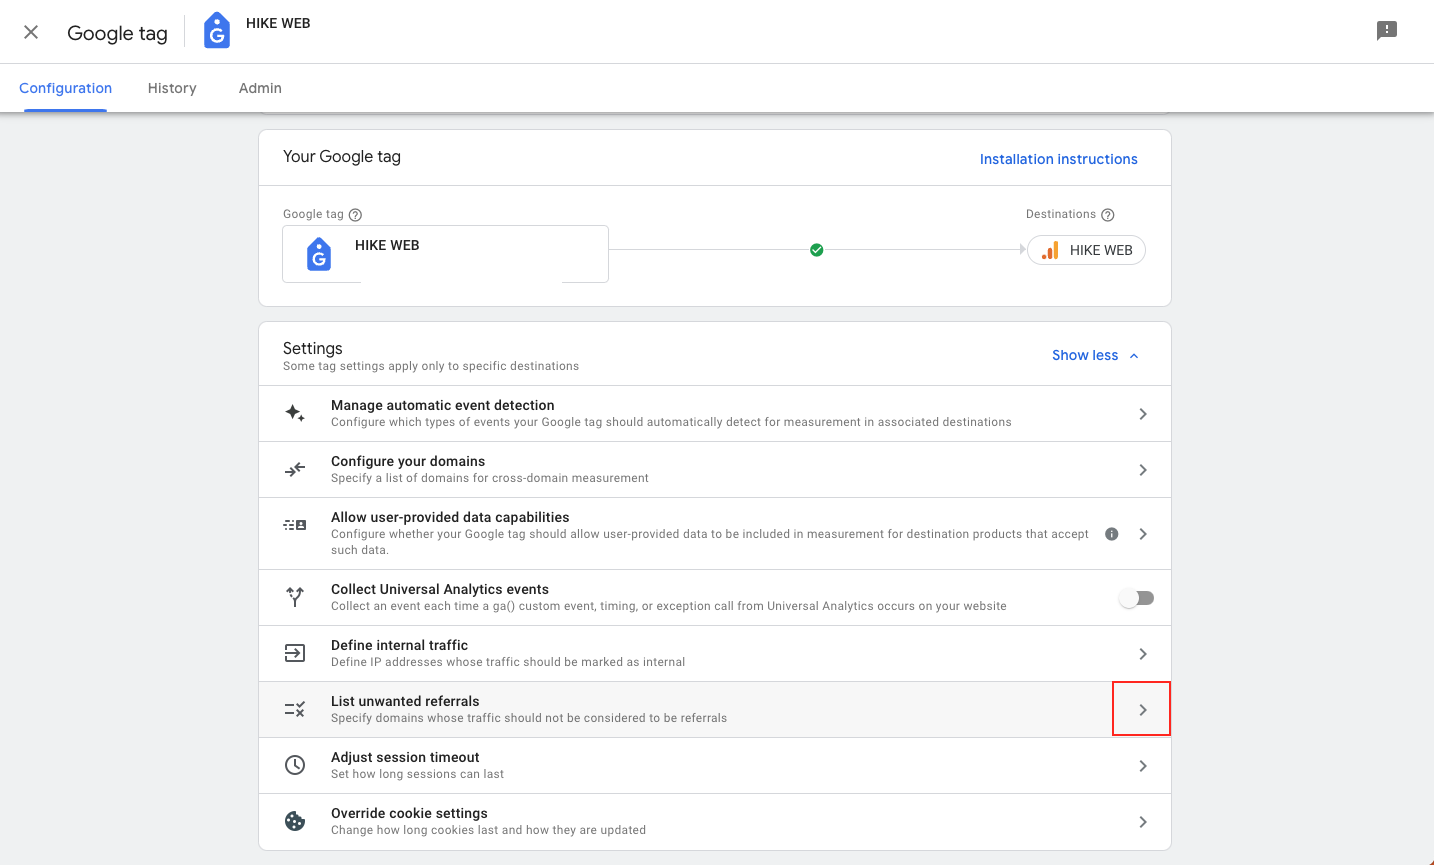
Task: Open Define internal traffic setting
Action: pyautogui.click(x=715, y=654)
